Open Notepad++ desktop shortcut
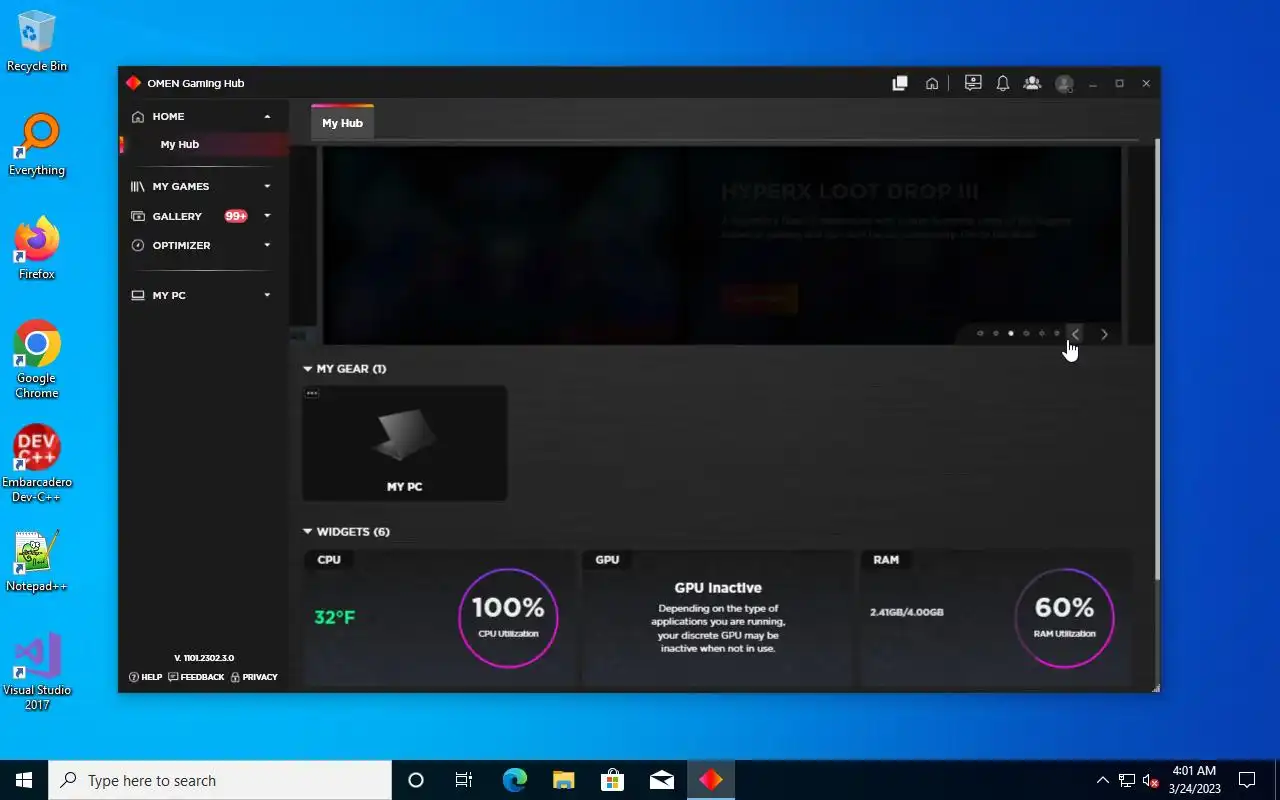Viewport: 1280px width, 800px height. click(x=37, y=561)
